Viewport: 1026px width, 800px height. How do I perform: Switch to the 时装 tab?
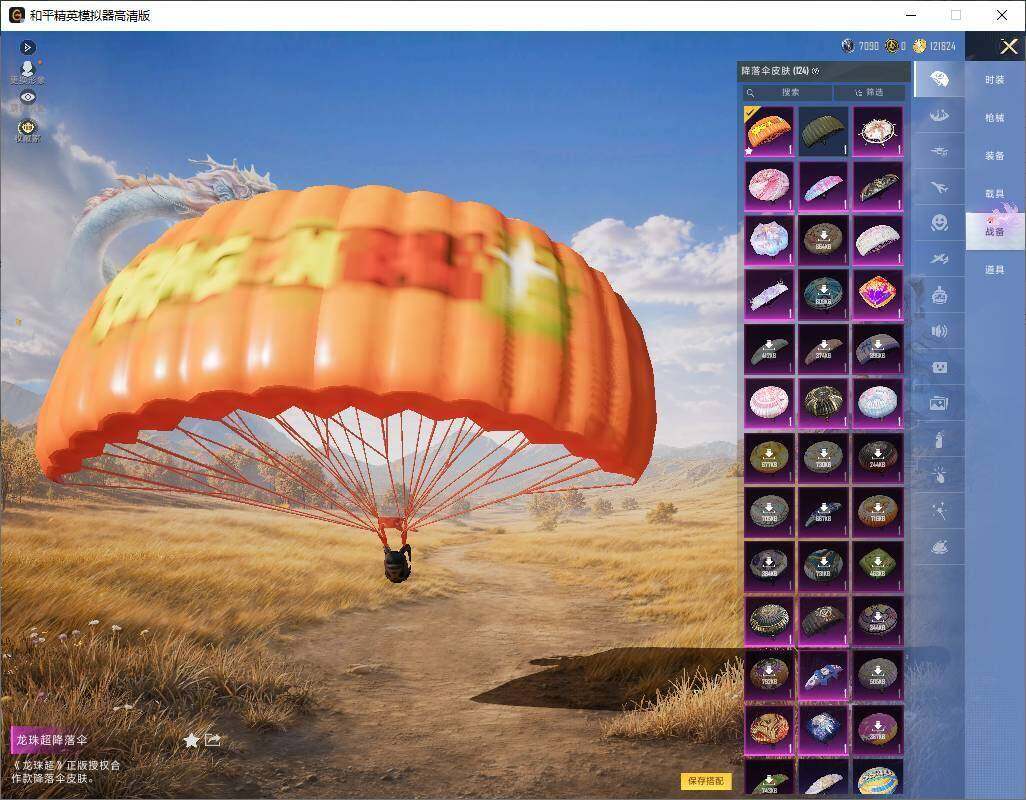995,80
